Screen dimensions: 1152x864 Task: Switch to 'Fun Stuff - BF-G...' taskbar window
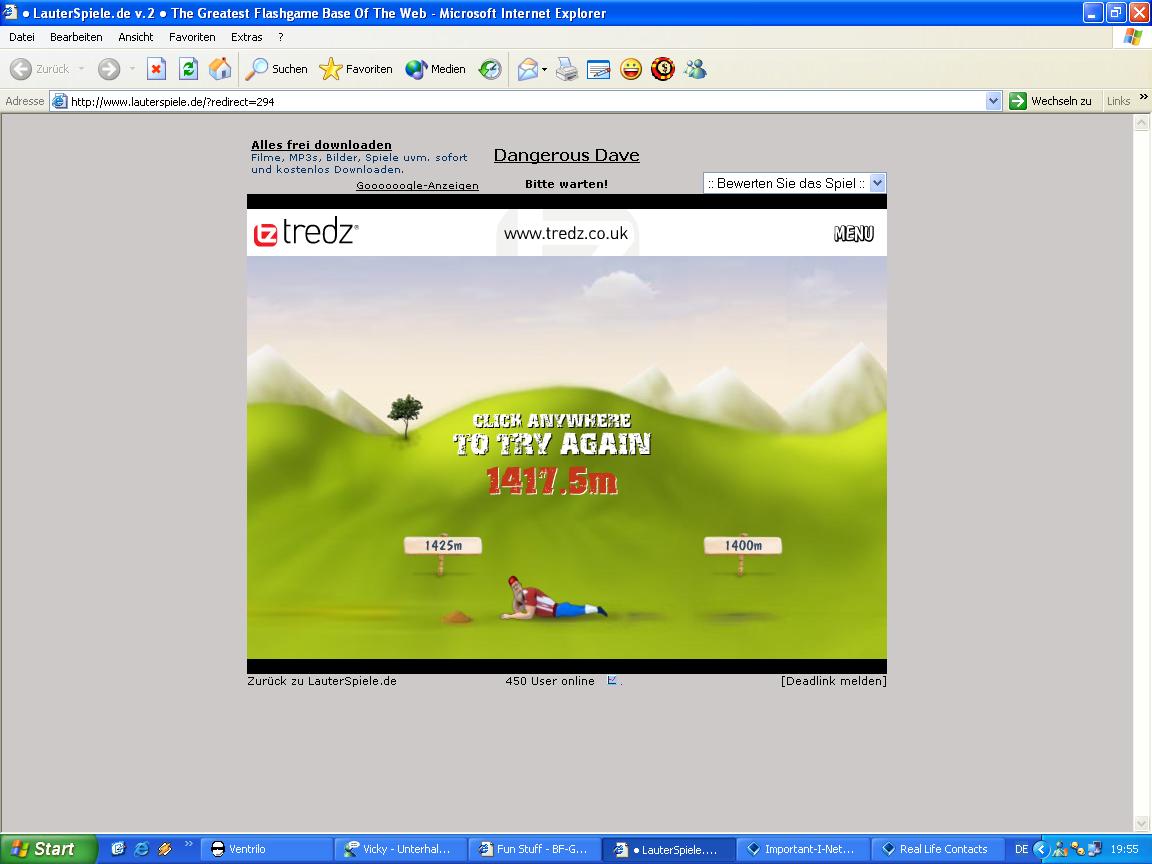click(x=535, y=849)
